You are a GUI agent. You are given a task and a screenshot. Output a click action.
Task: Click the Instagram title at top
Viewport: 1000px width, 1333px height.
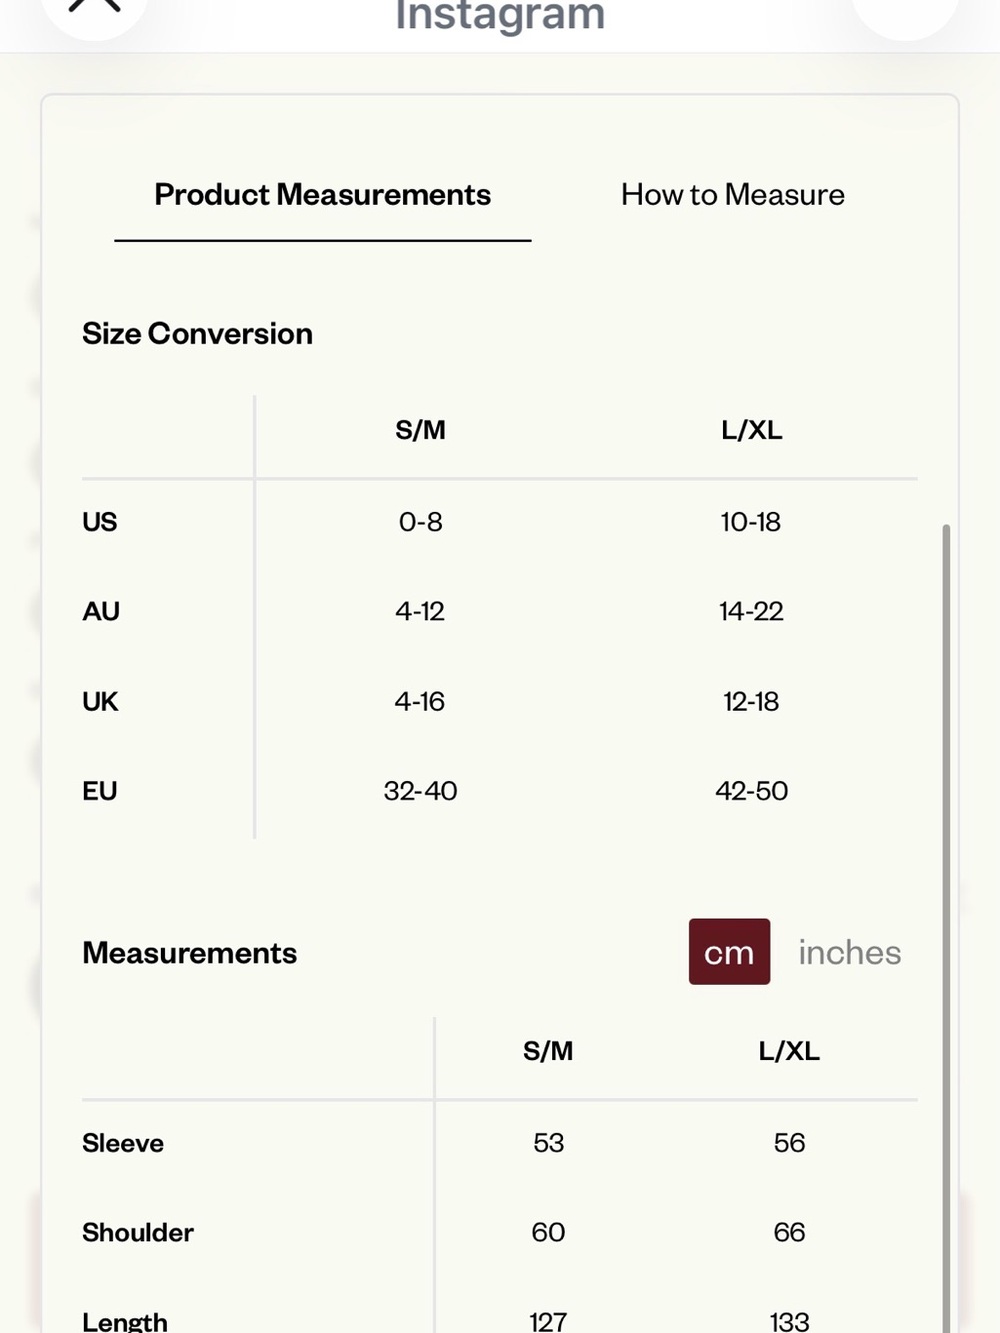click(500, 15)
